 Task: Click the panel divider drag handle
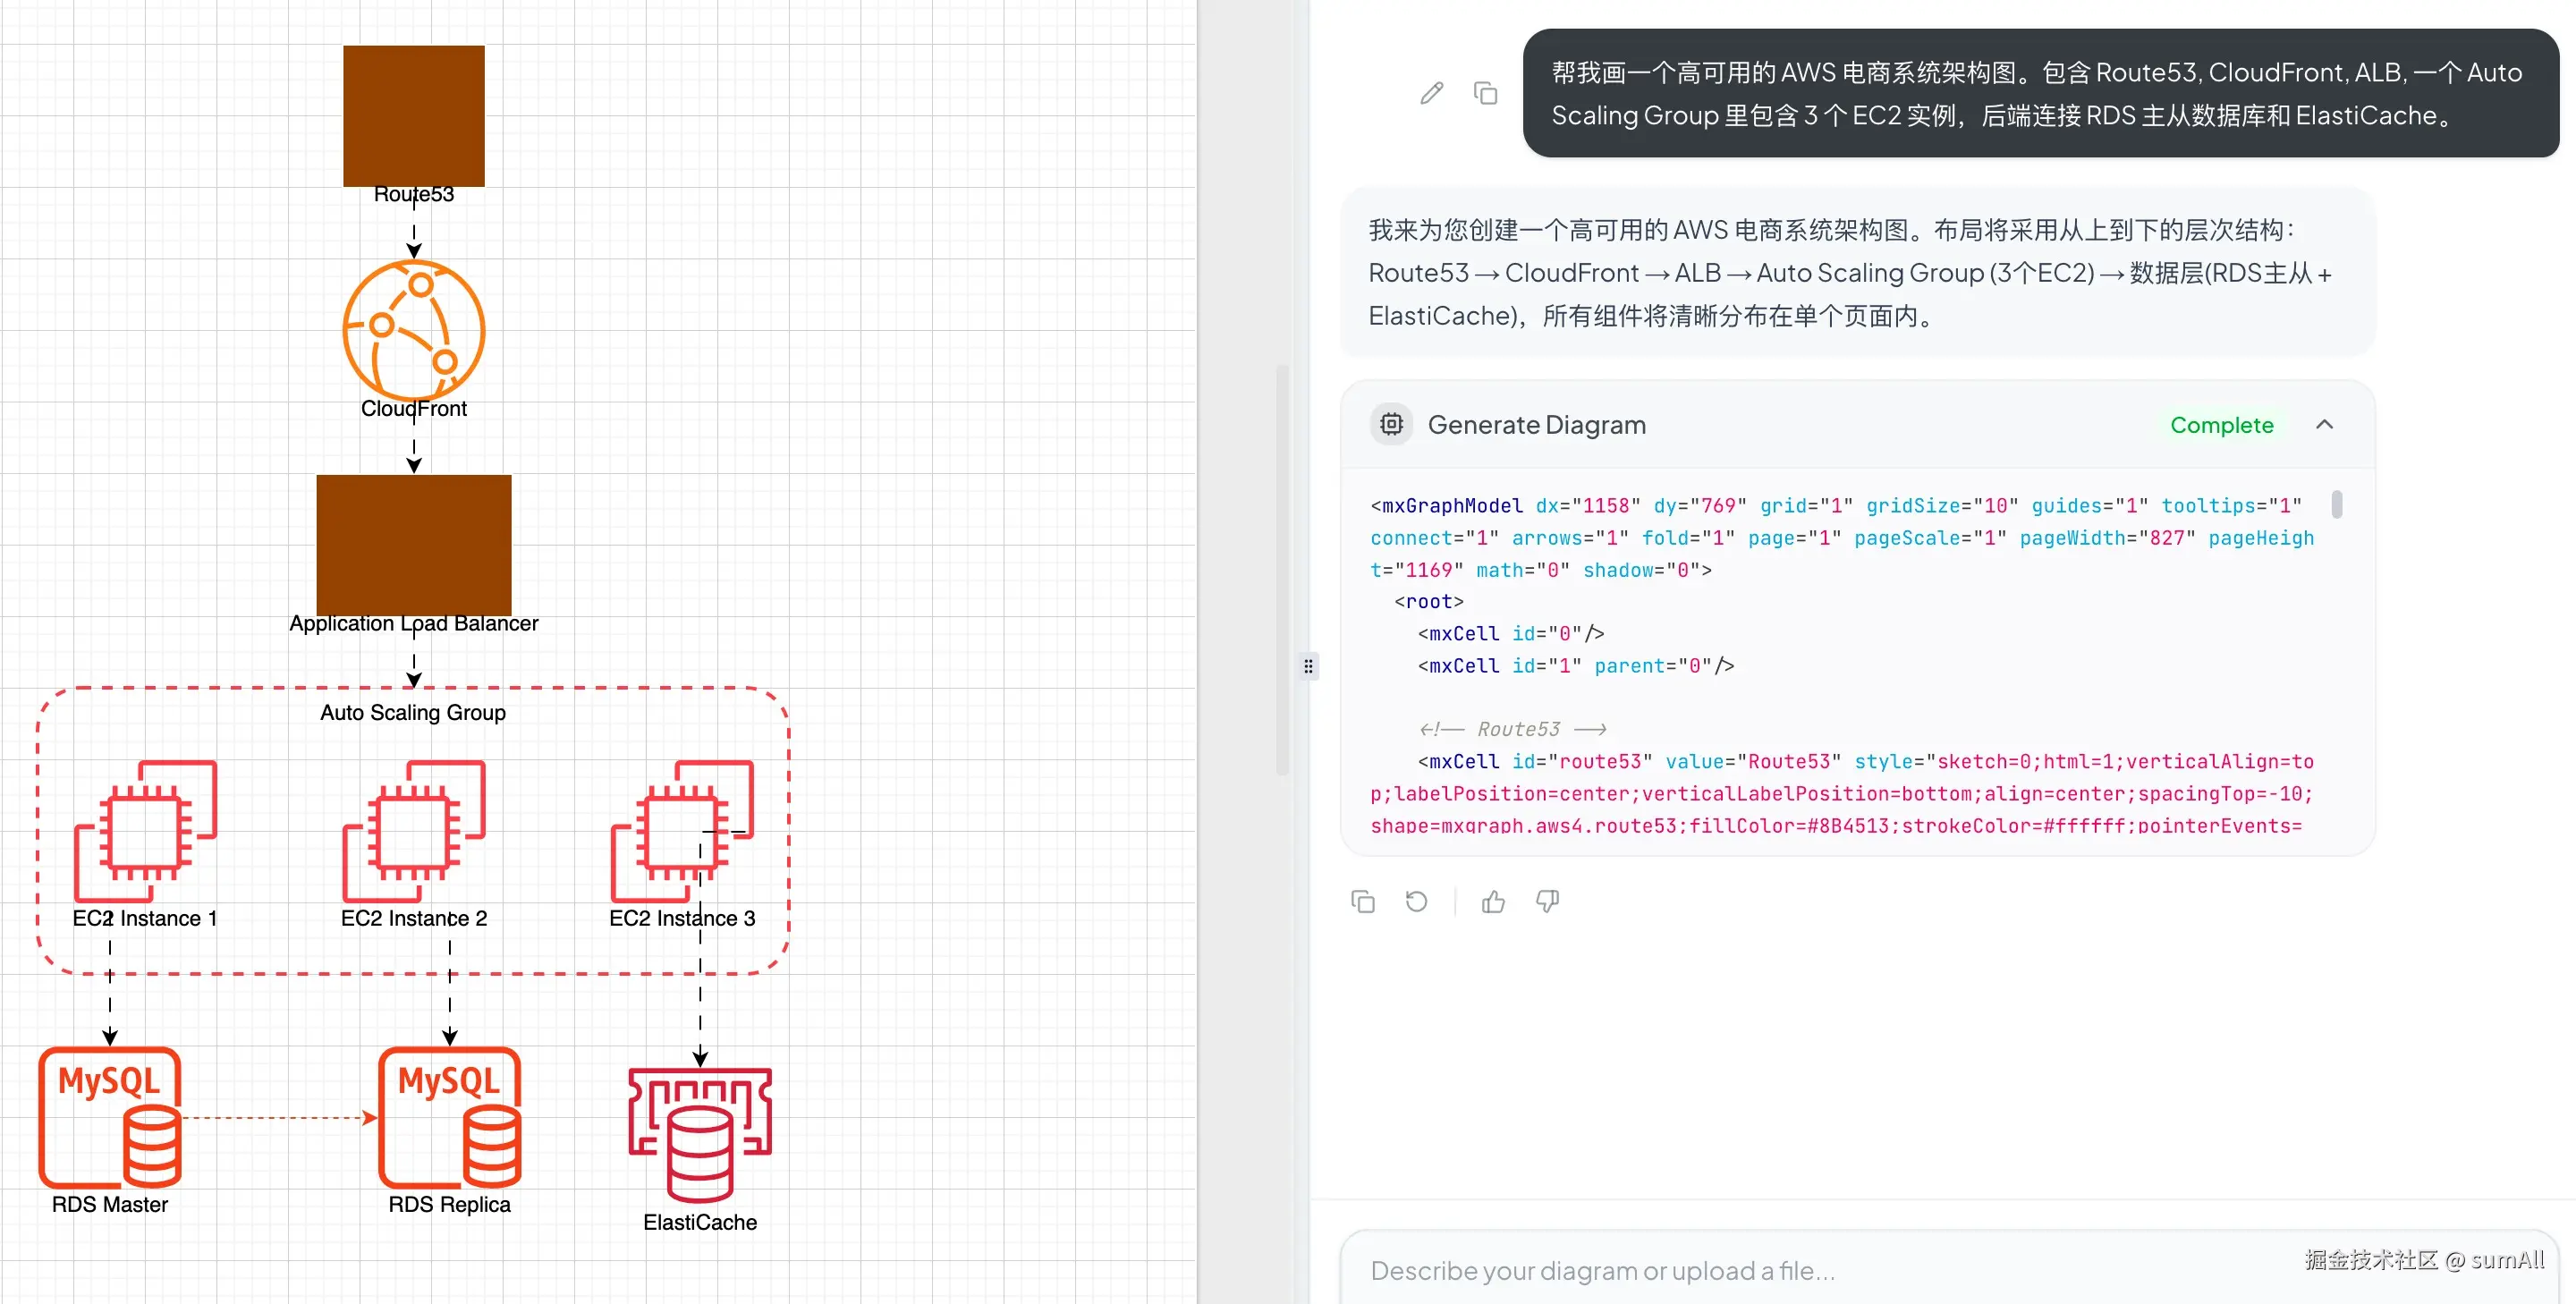point(1308,666)
